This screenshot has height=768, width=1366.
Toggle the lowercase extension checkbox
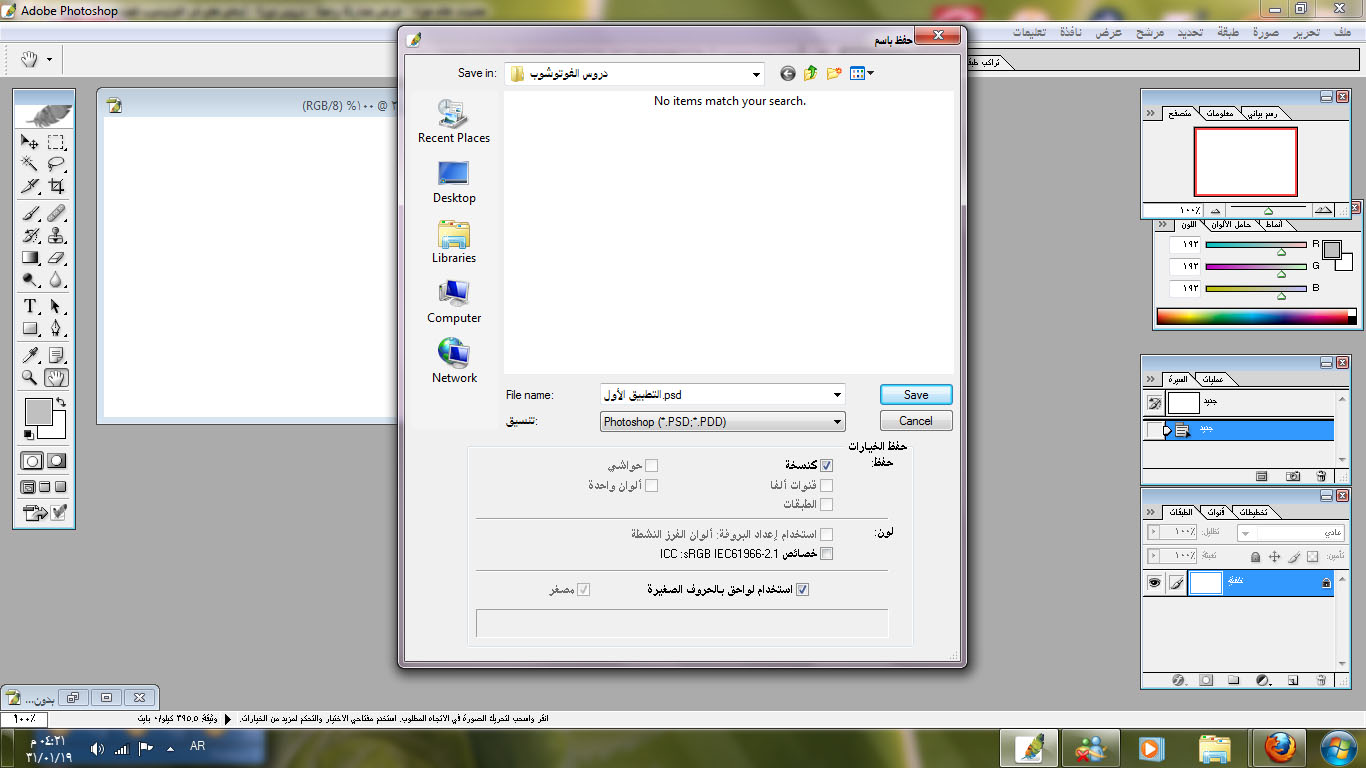(801, 589)
